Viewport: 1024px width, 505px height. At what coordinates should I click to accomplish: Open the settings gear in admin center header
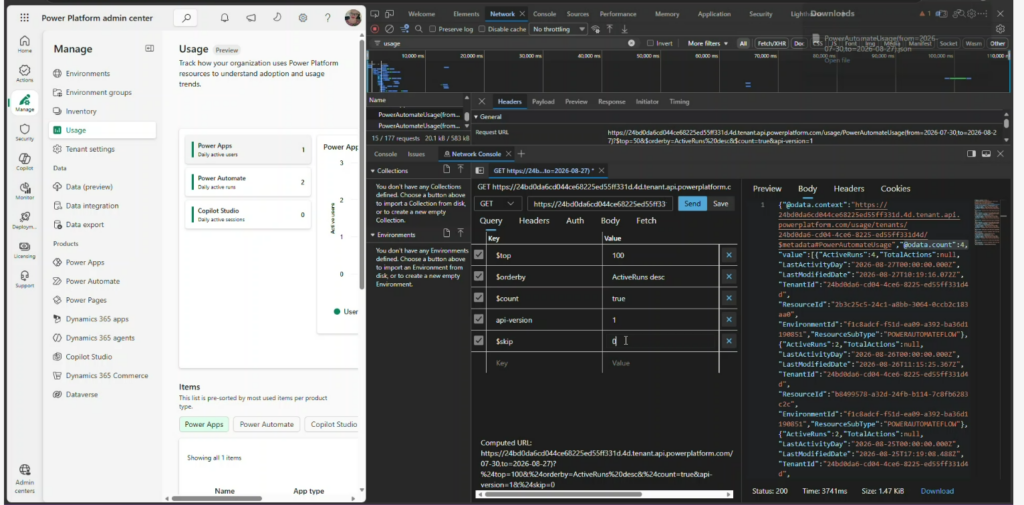(x=302, y=18)
